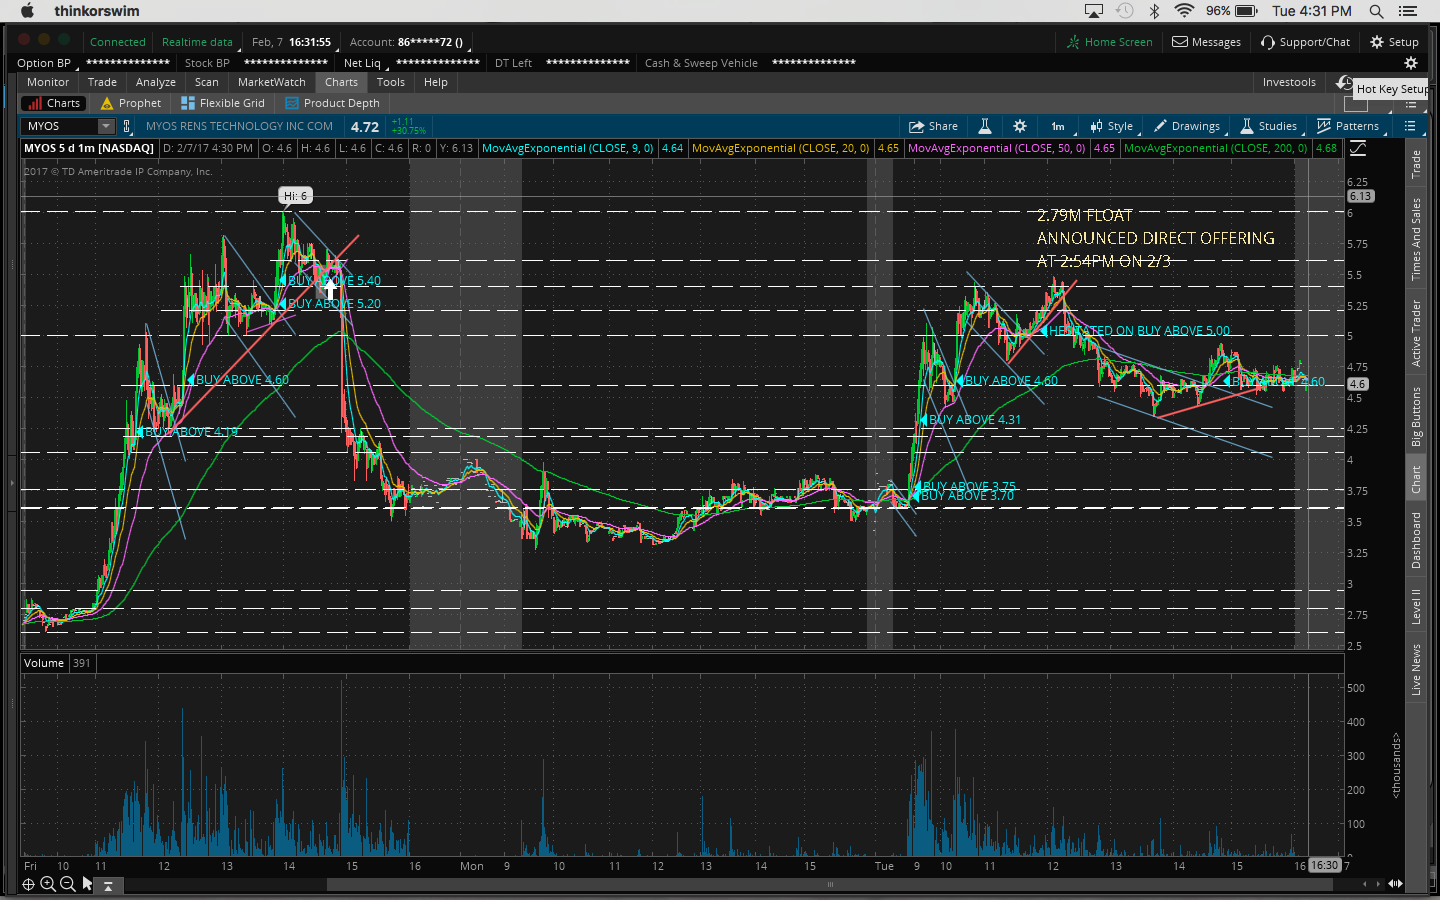The image size is (1440, 900).
Task: Click the Realtime data status
Action: [x=197, y=42]
